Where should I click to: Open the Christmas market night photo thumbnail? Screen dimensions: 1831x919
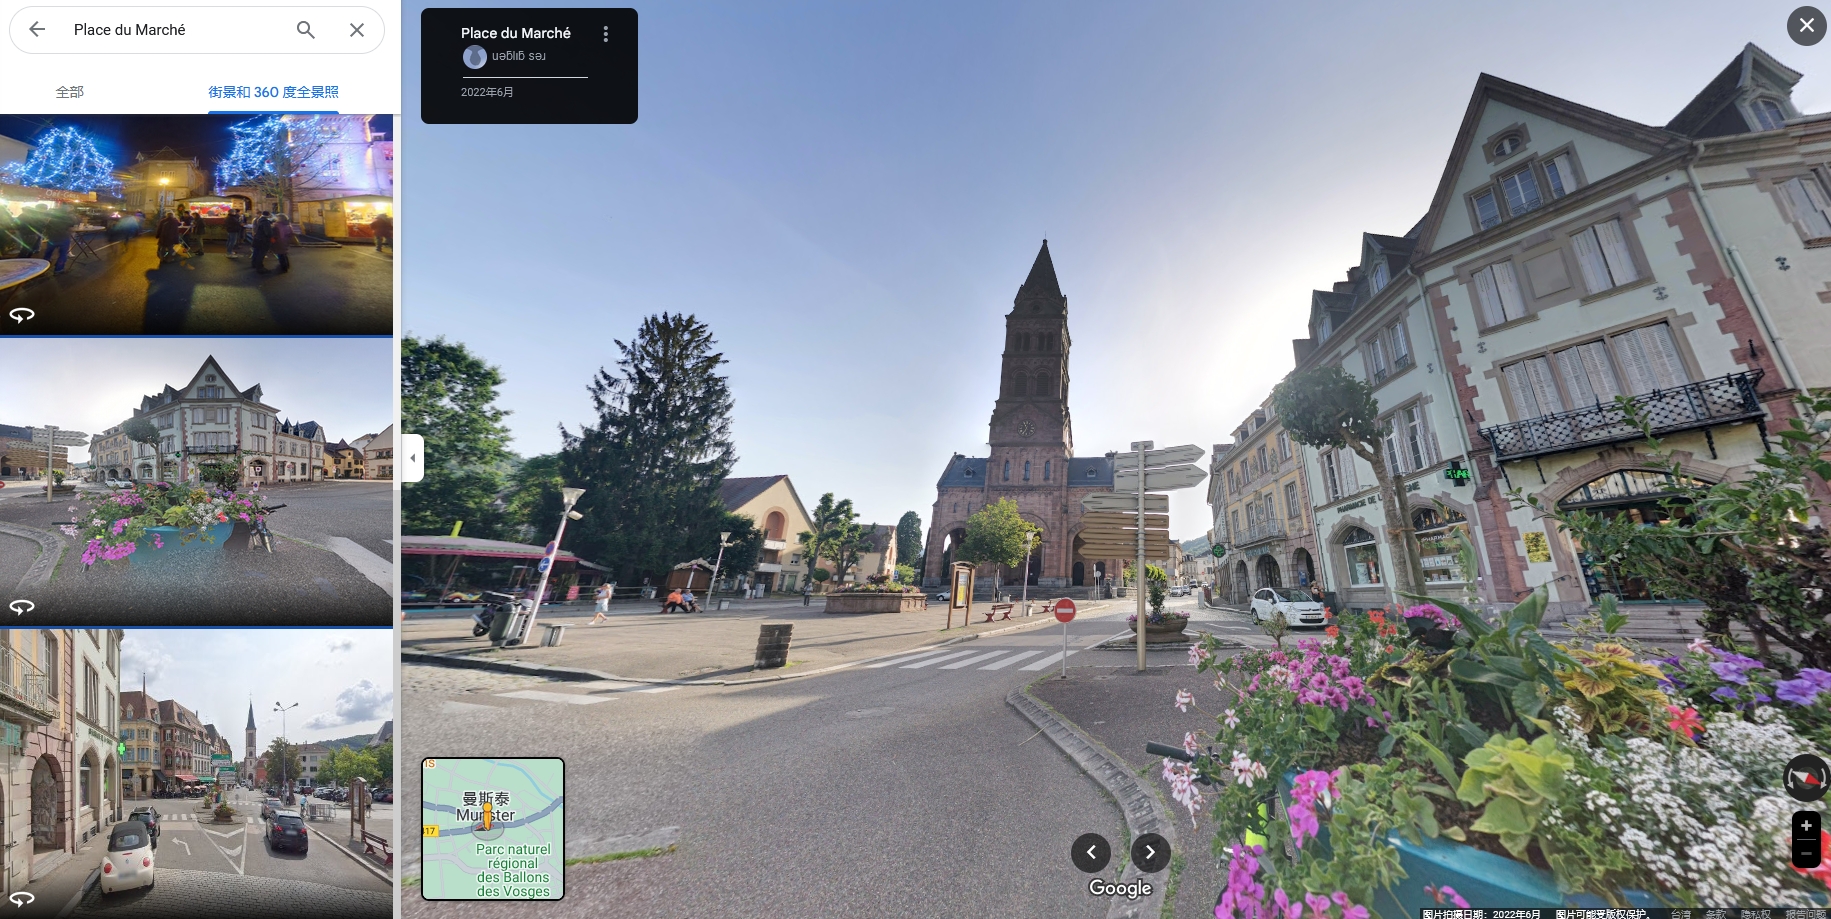coord(196,224)
